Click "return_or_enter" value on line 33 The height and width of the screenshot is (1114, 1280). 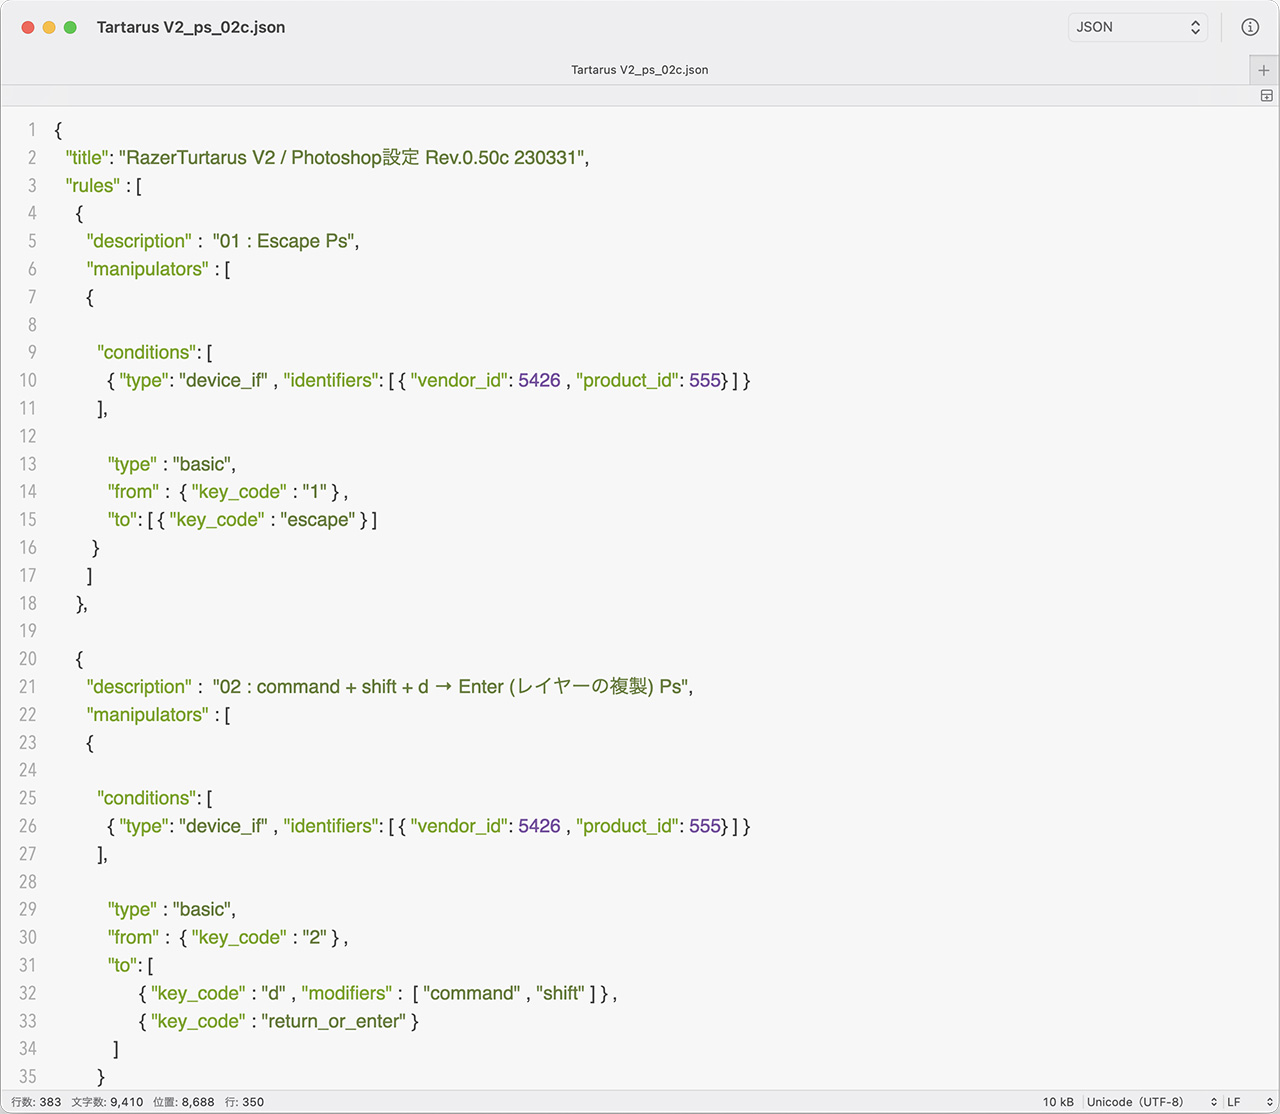tap(333, 1021)
